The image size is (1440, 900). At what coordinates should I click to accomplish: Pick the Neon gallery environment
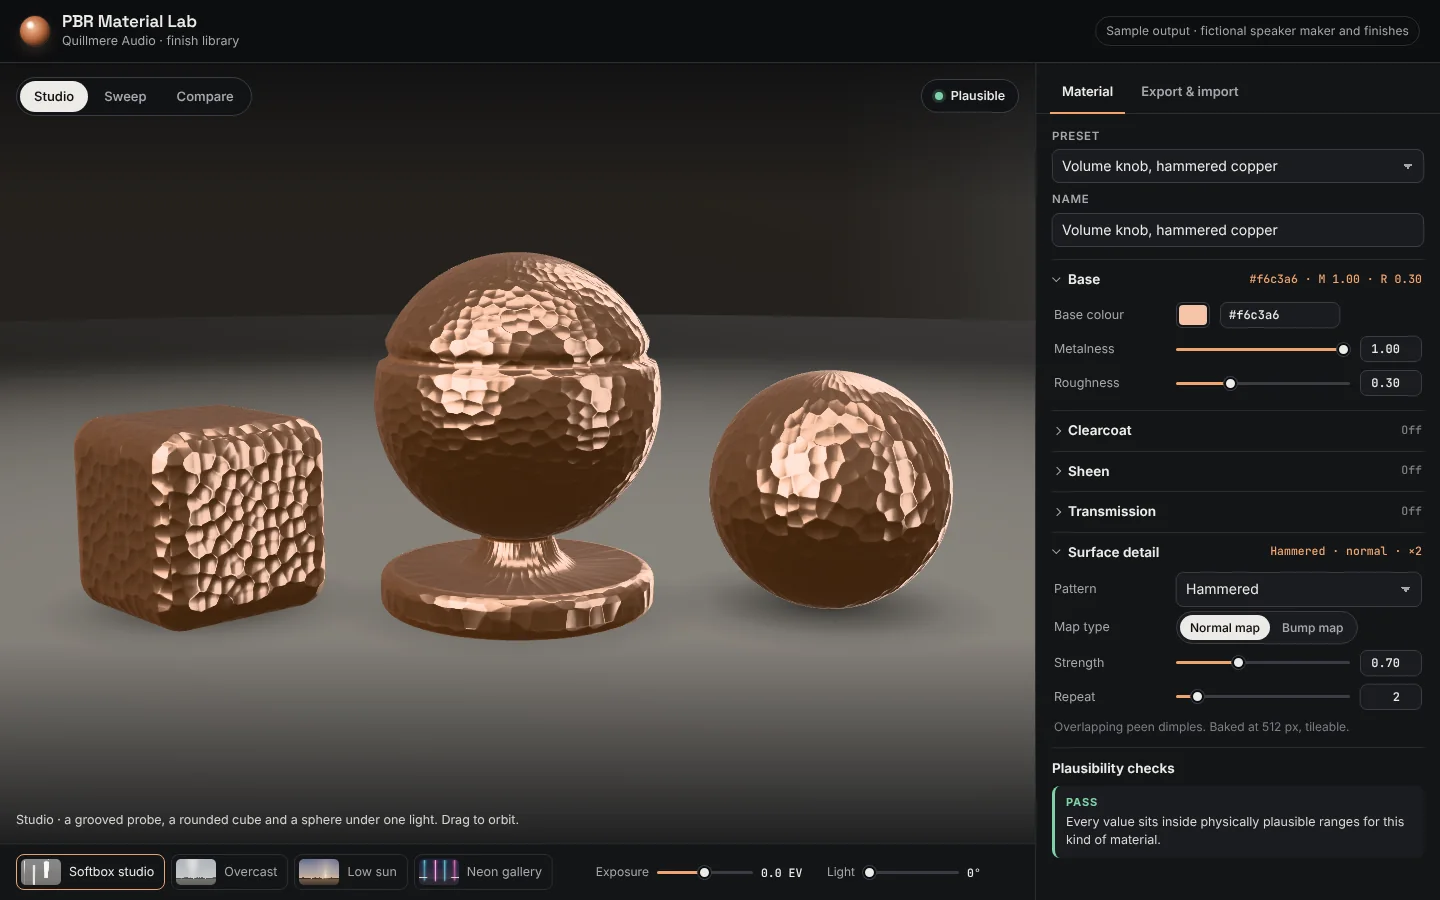[x=483, y=872]
